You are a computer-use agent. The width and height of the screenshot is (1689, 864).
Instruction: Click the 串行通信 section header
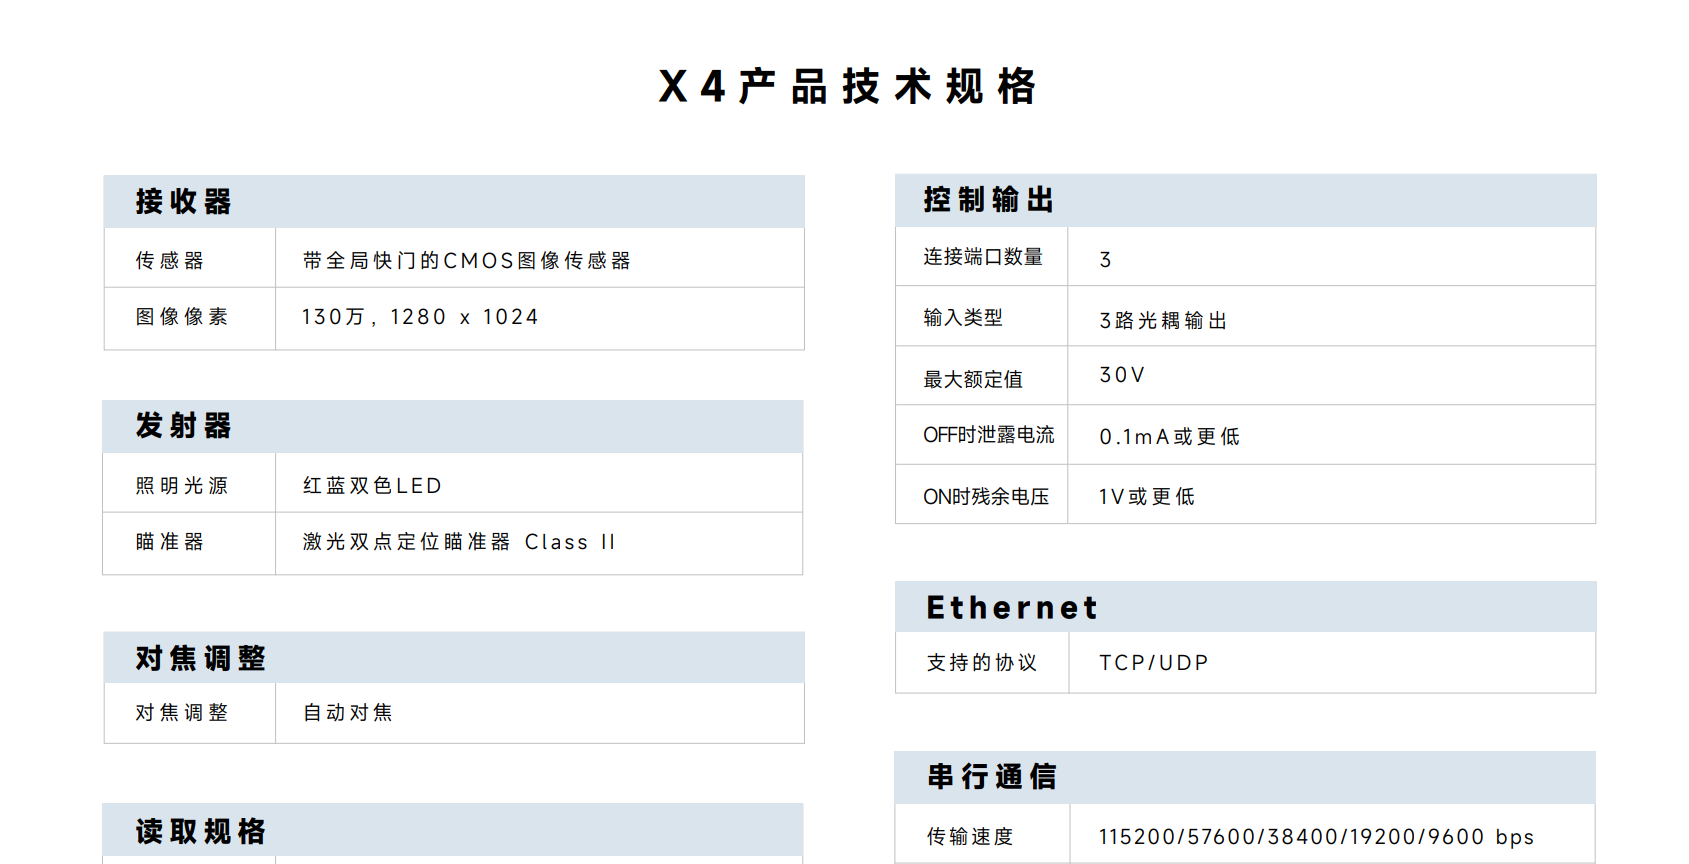click(992, 777)
